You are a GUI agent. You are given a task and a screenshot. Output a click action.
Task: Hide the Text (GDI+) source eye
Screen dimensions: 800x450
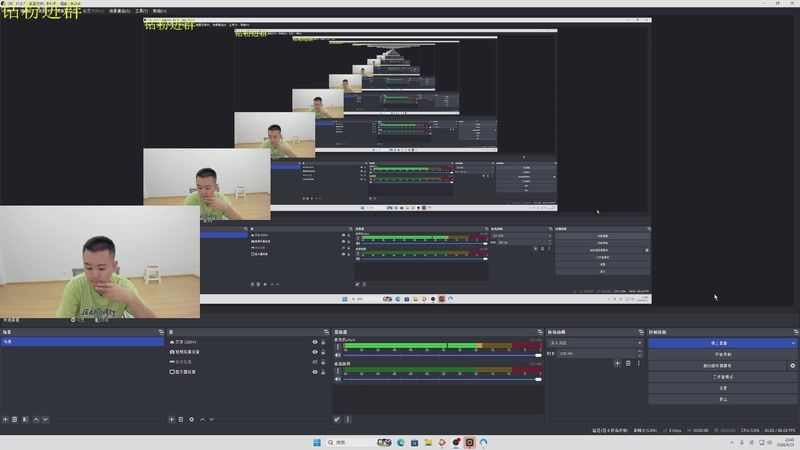pyautogui.click(x=315, y=342)
